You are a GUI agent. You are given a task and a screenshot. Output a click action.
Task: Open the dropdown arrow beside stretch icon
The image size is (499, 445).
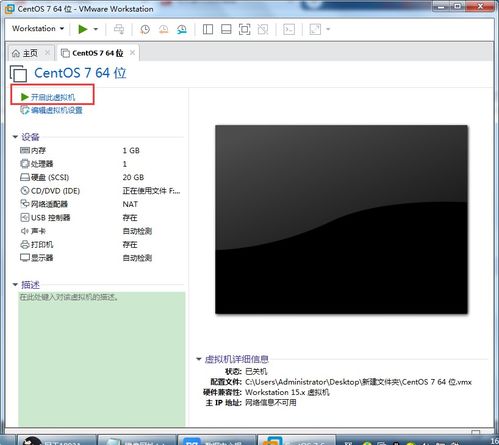328,29
